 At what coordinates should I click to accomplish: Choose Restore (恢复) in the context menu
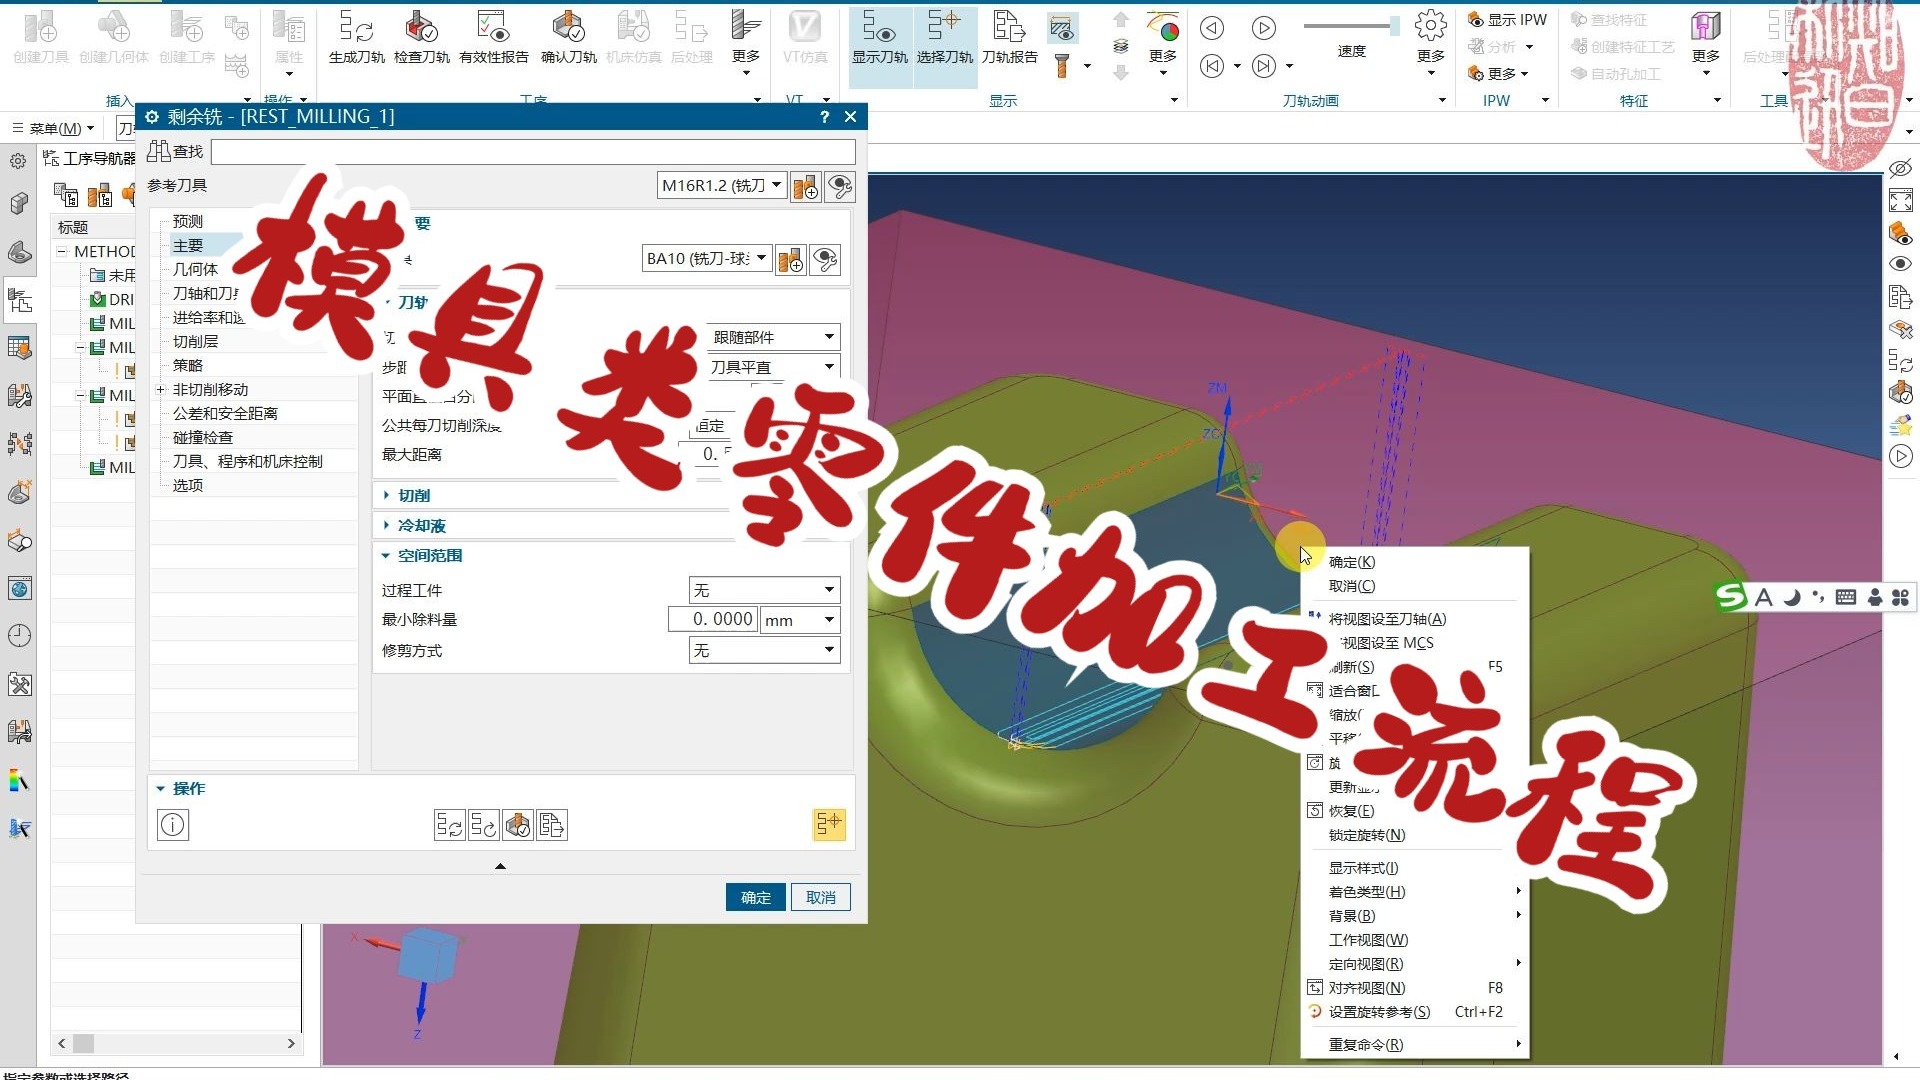[1351, 811]
